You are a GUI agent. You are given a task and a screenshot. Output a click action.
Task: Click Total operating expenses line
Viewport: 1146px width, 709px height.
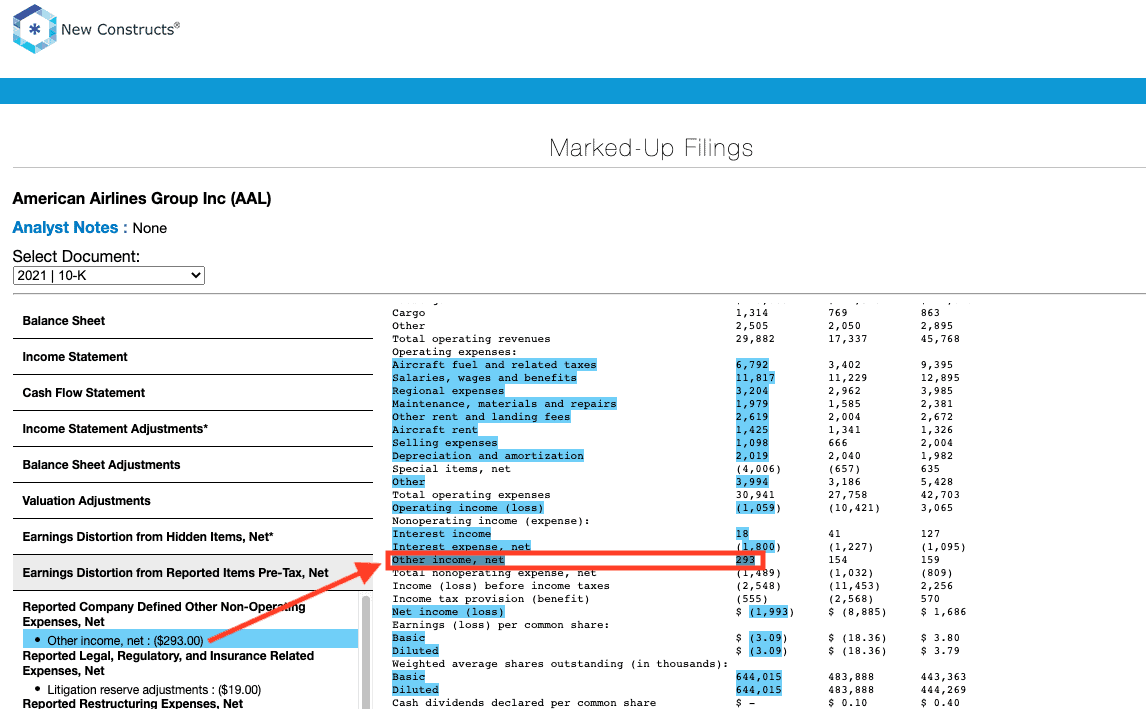pyautogui.click(x=471, y=495)
